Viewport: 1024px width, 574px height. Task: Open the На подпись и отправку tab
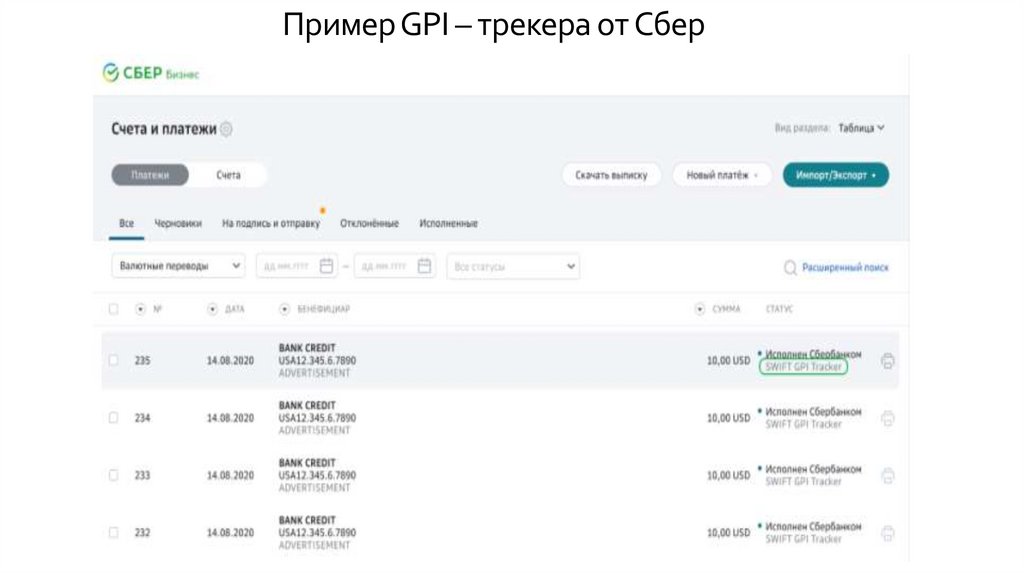pyautogui.click(x=271, y=223)
